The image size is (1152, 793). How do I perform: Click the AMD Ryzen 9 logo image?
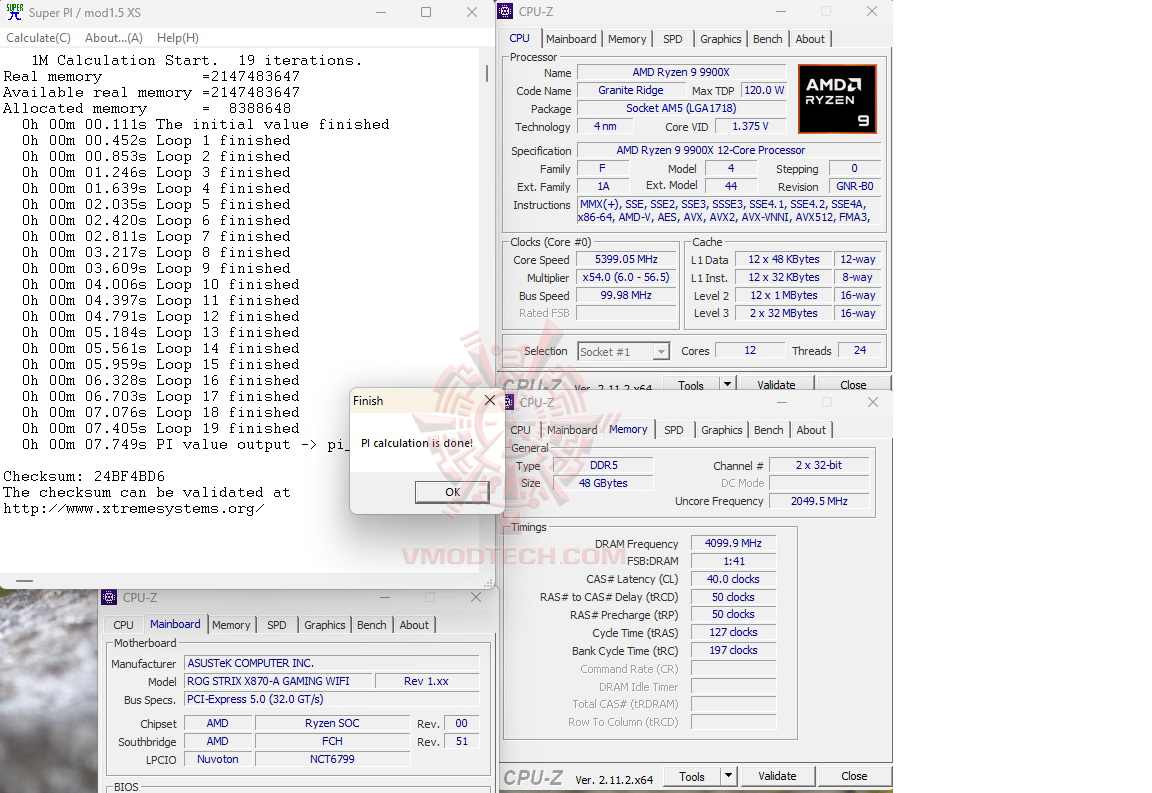click(x=837, y=99)
